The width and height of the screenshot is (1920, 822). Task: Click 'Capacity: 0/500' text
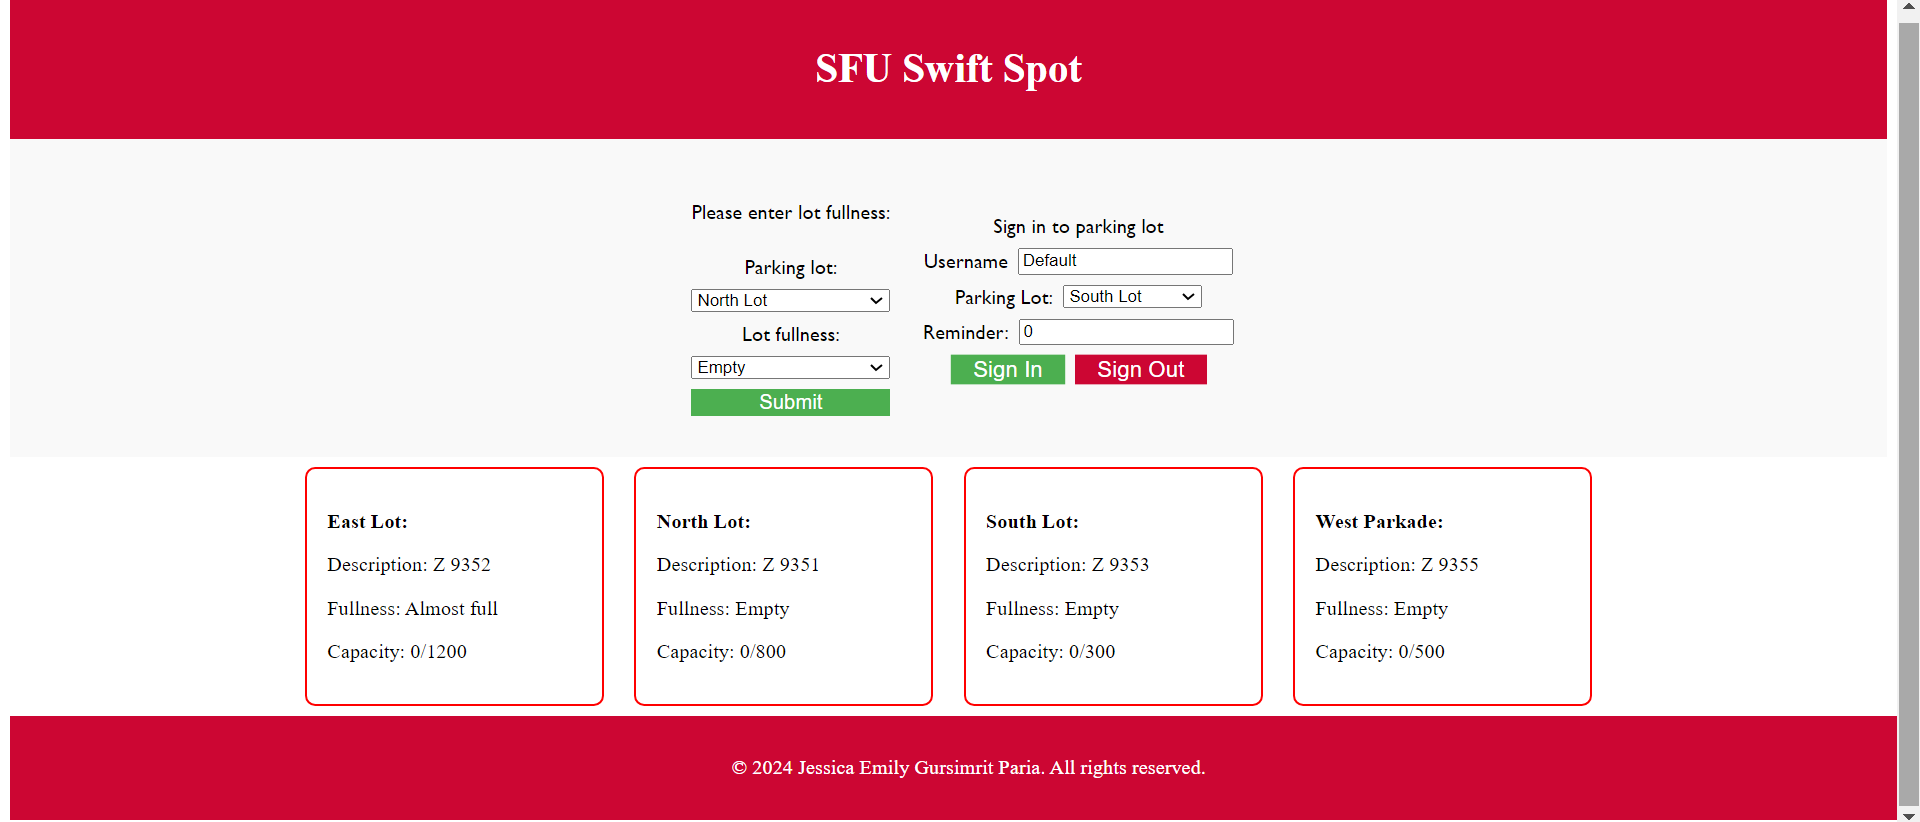1380,652
